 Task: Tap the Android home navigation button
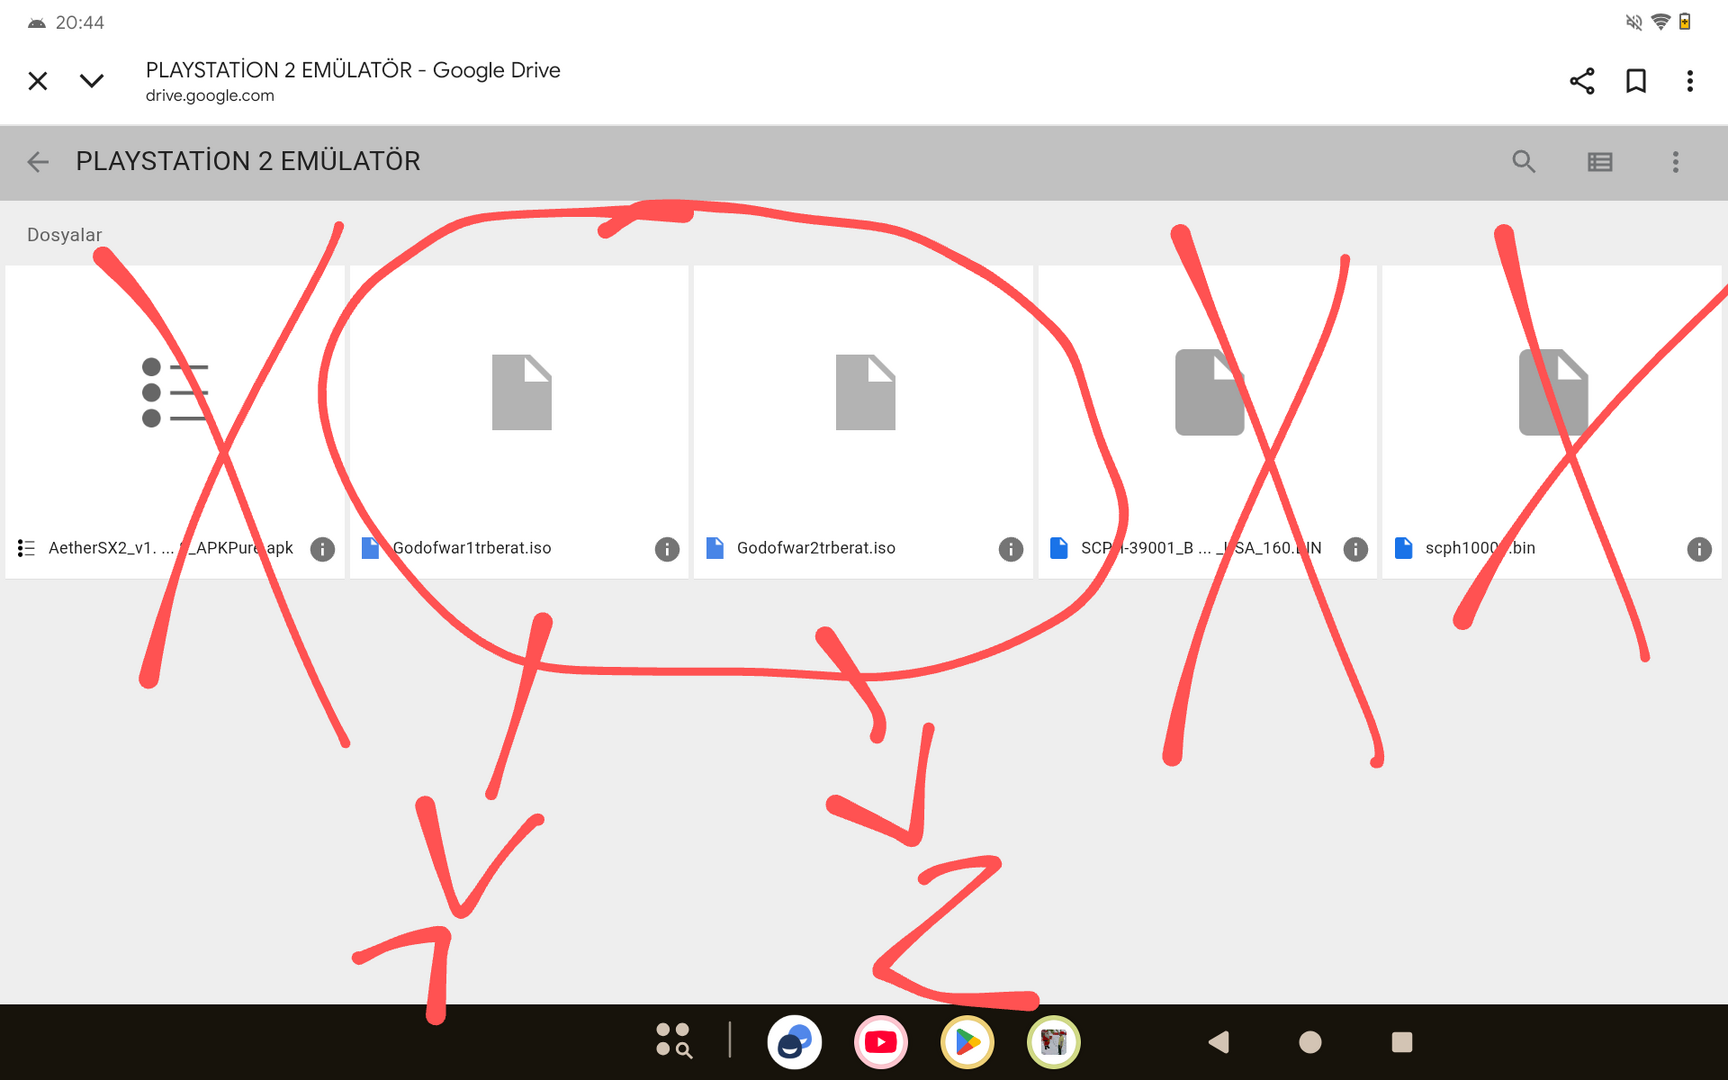[1310, 1042]
